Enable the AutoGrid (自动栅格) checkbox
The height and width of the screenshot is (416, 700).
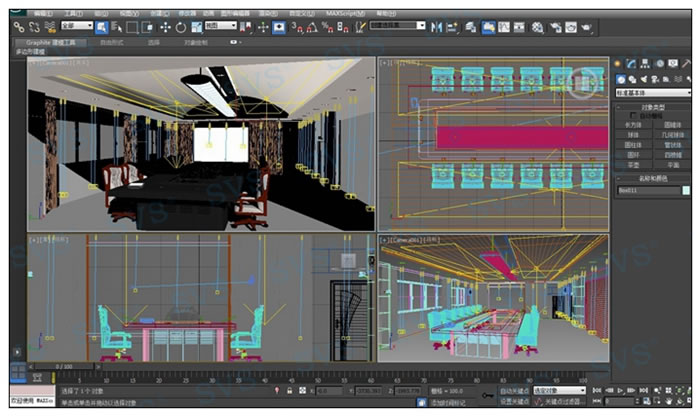point(632,116)
